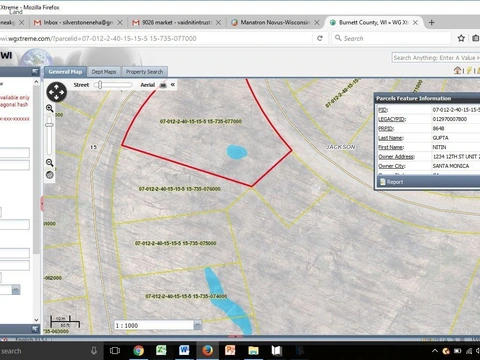This screenshot has width=480, height=360.
Task: Click the microphone icon in taskbar search
Action: [94, 351]
